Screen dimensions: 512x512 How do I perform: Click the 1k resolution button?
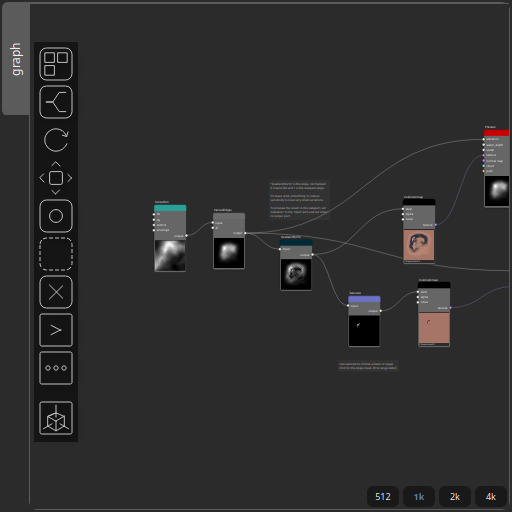click(419, 497)
